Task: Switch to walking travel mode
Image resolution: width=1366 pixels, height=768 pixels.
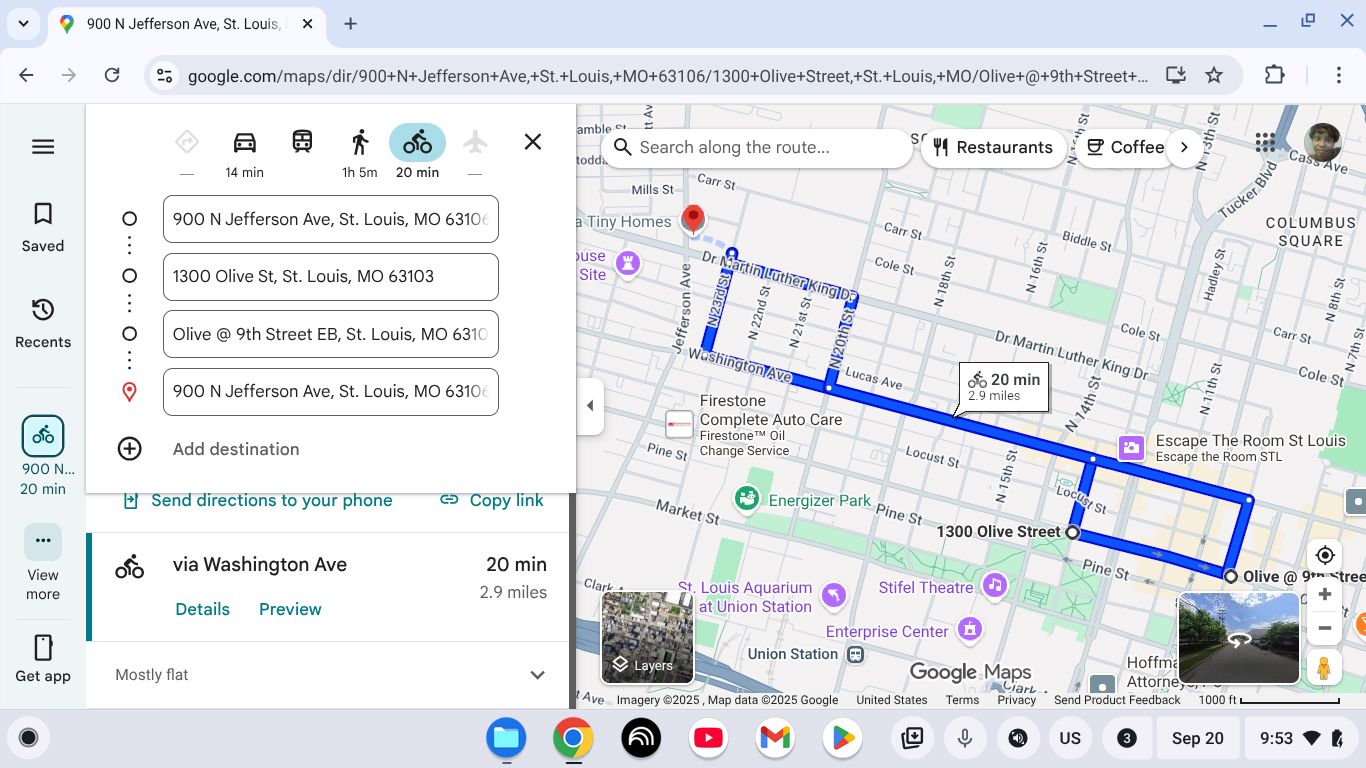Action: 360,143
